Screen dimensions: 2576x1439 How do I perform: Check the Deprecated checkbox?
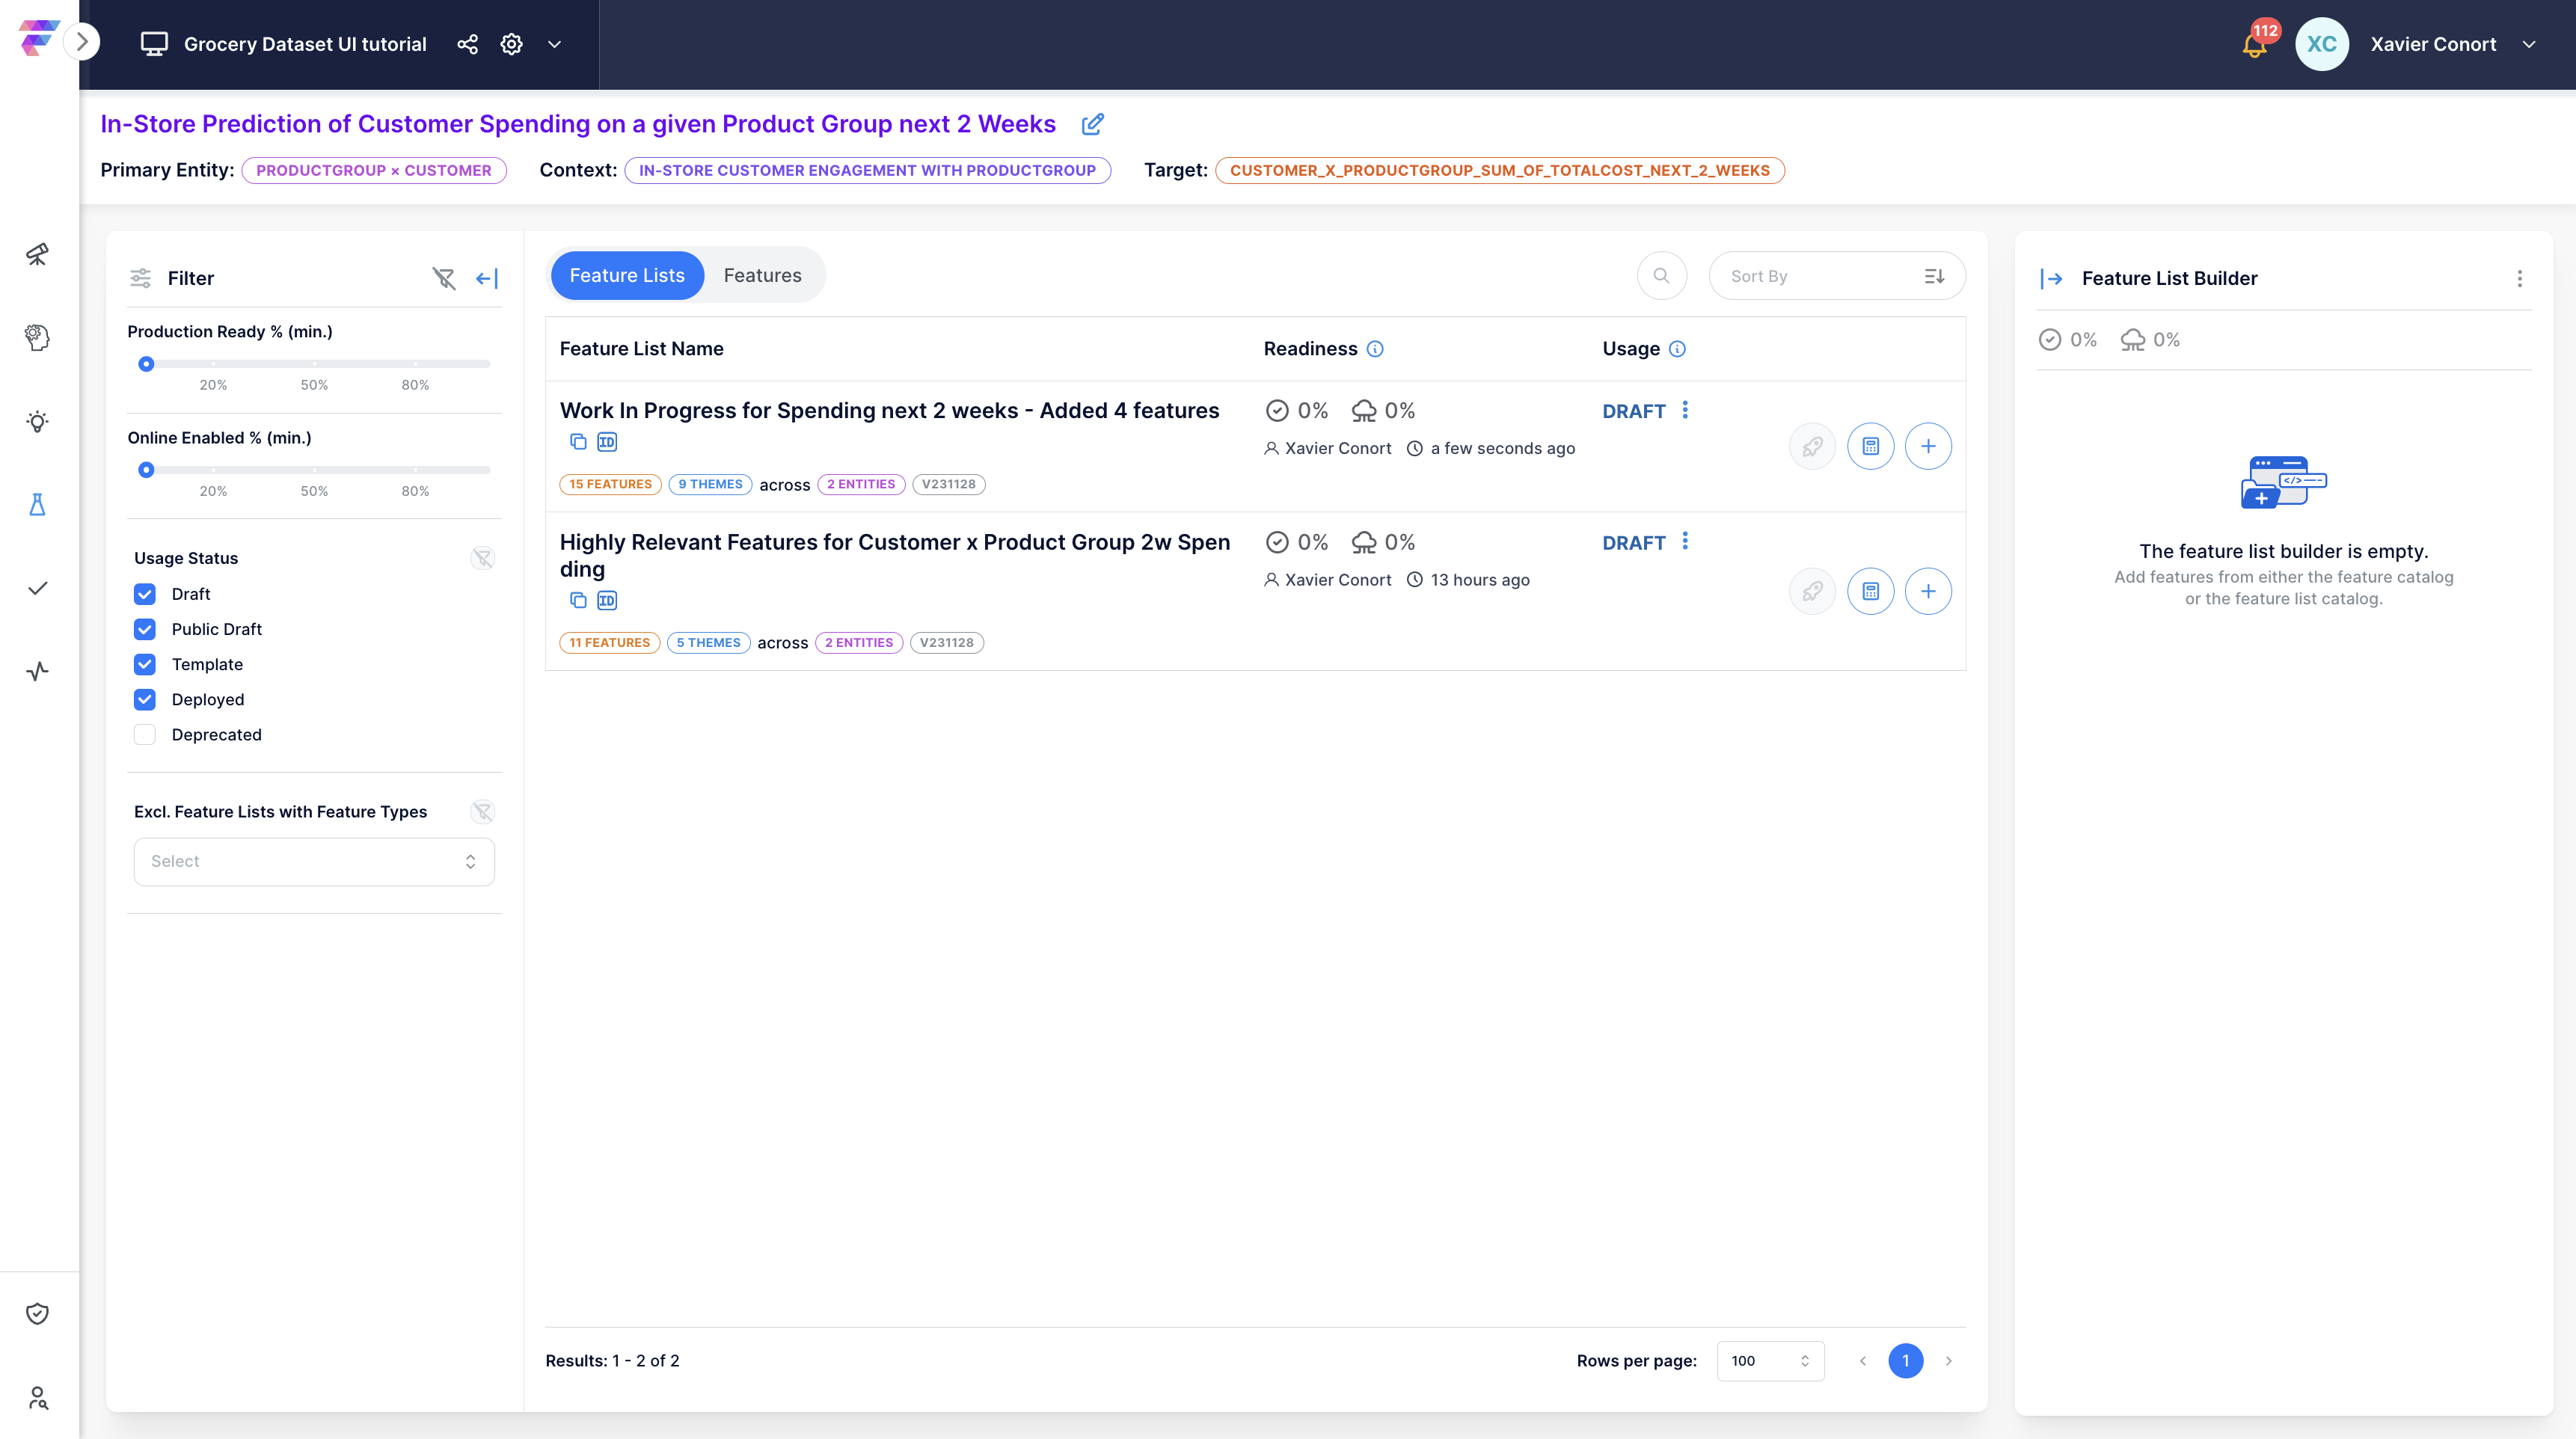(x=145, y=734)
